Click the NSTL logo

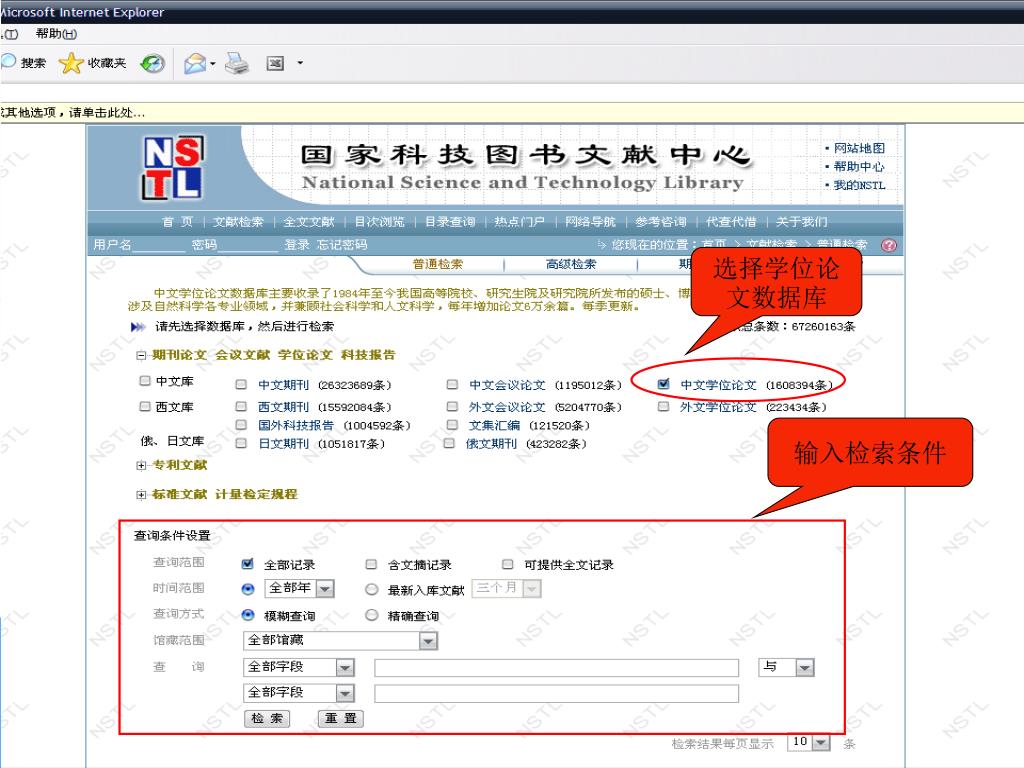tap(172, 167)
